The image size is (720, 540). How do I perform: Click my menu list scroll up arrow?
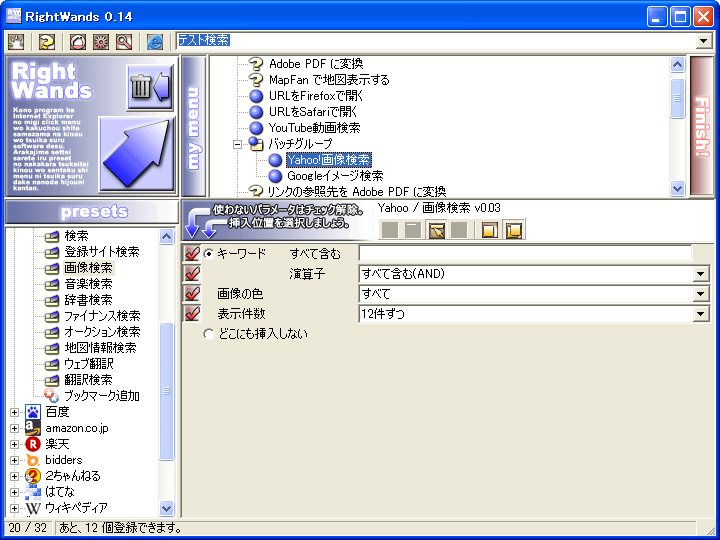[x=677, y=65]
